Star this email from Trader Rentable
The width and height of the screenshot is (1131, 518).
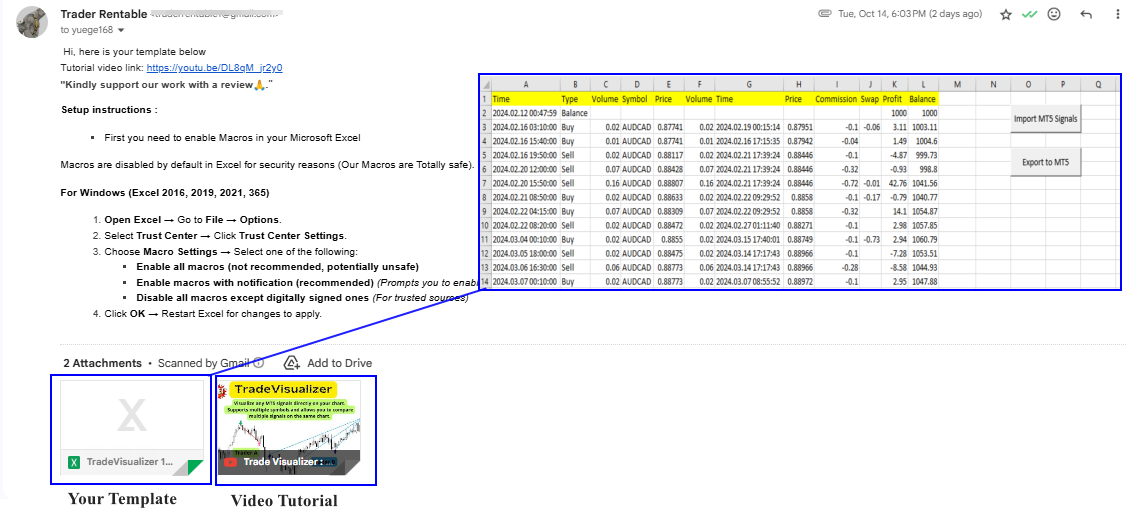[1005, 14]
